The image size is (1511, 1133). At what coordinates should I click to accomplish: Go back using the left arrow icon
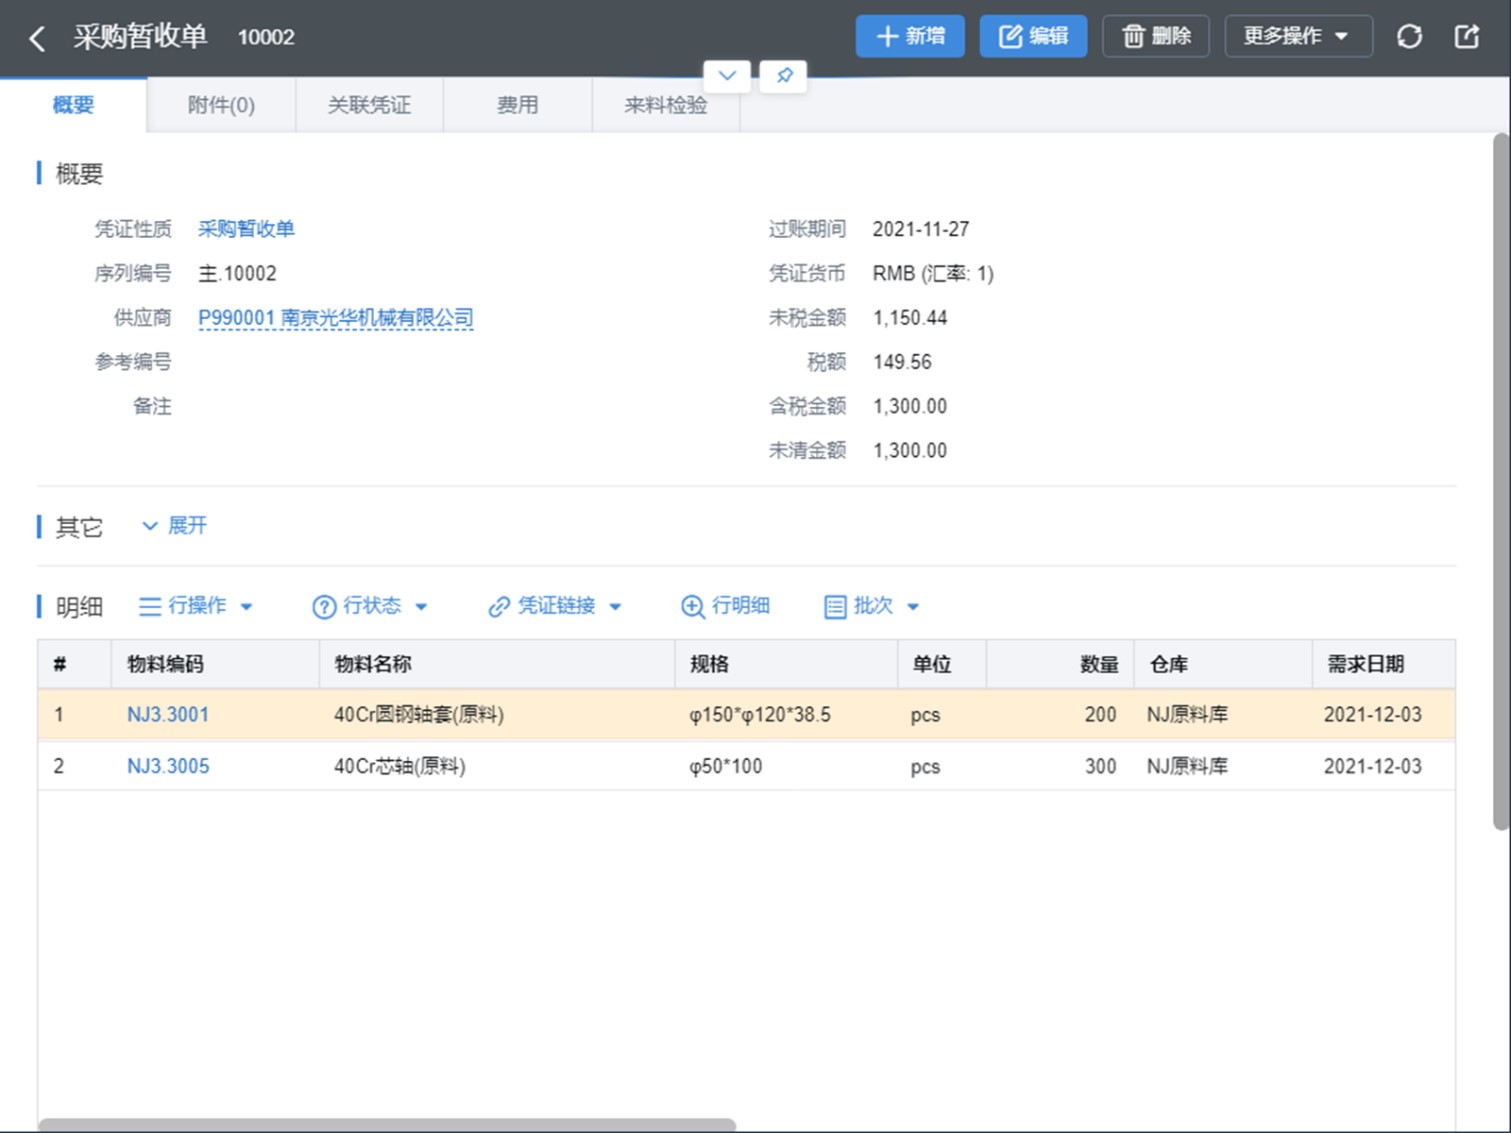click(37, 38)
